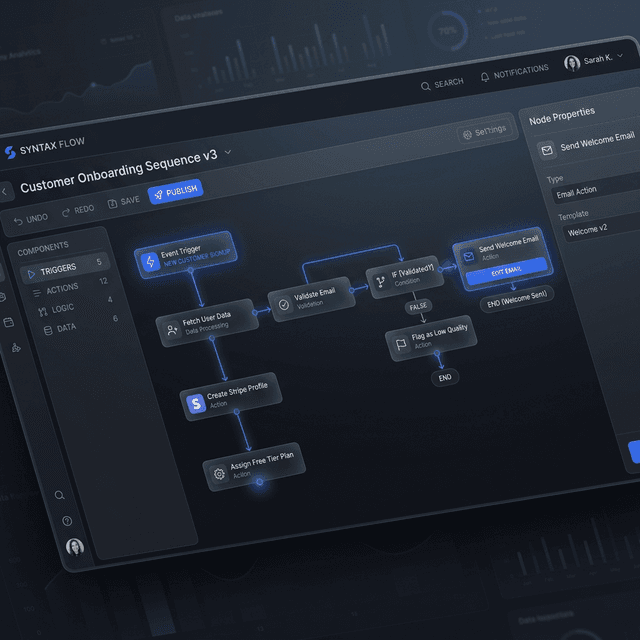Click the Actions list icon
Screen dimensions: 640x640
pyautogui.click(x=37, y=293)
